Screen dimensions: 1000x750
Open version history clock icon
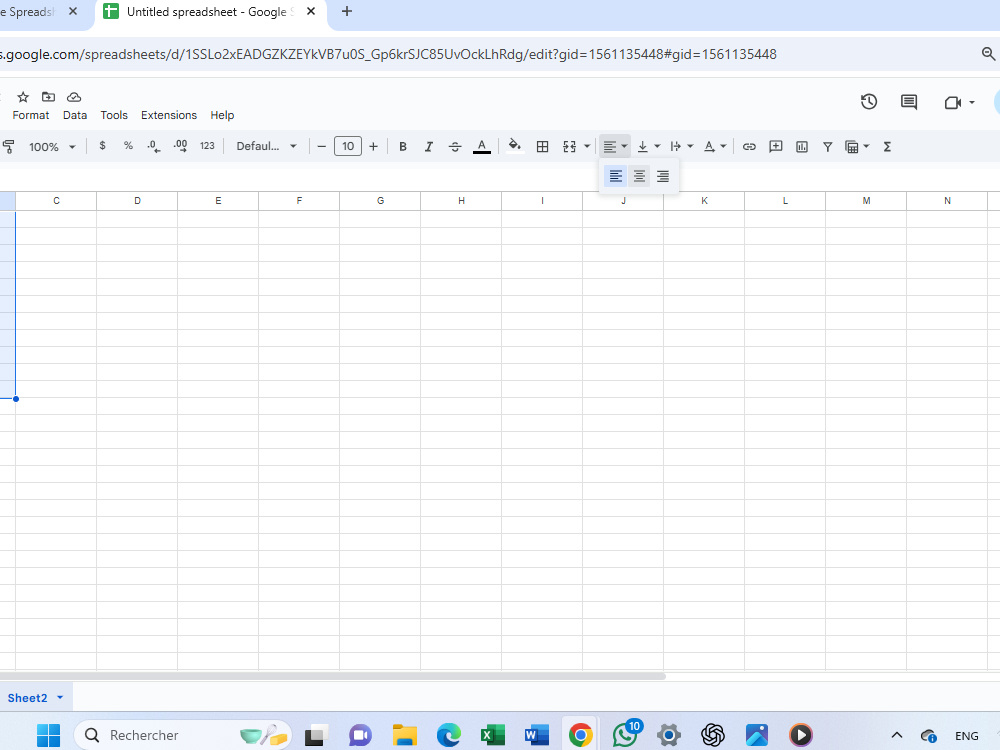(869, 102)
